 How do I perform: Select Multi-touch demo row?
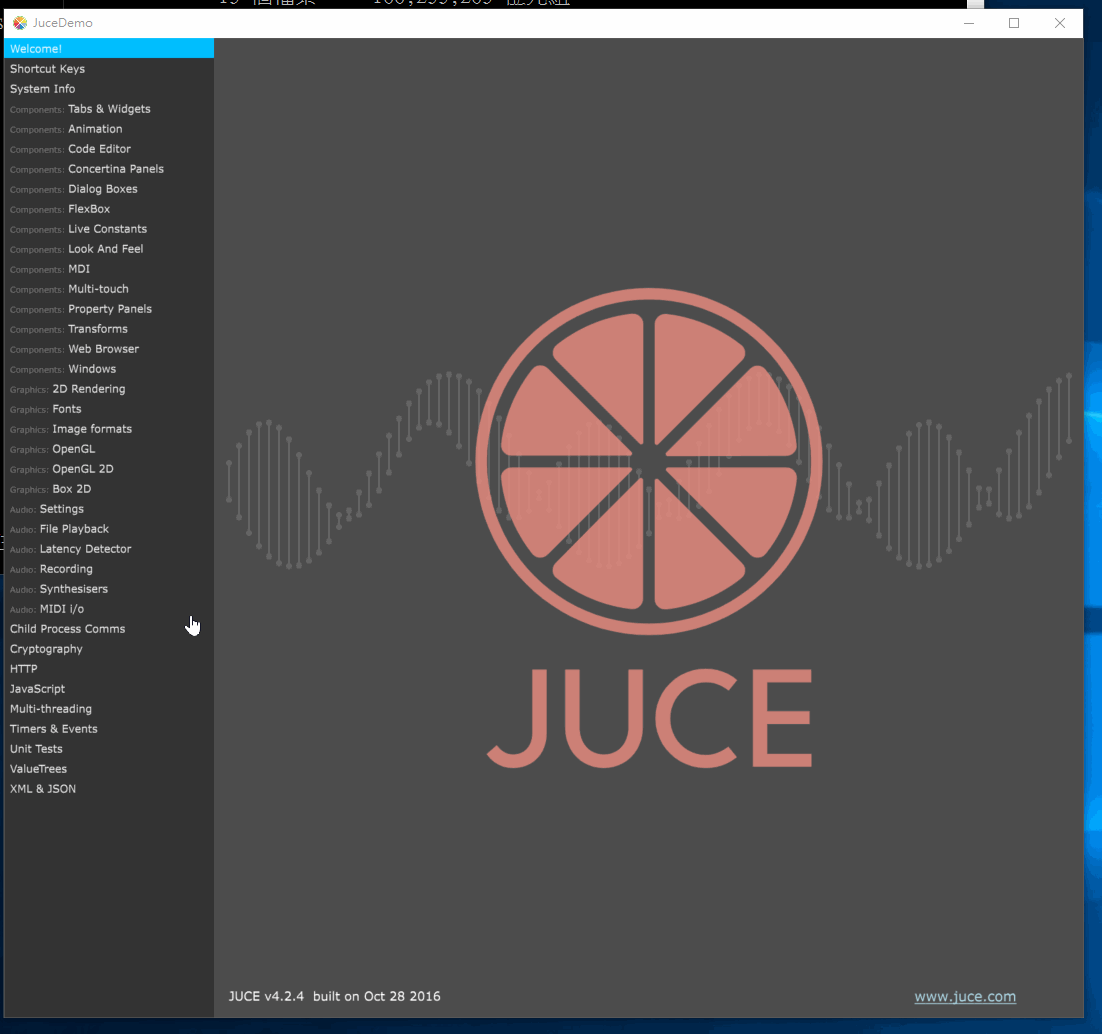109,289
